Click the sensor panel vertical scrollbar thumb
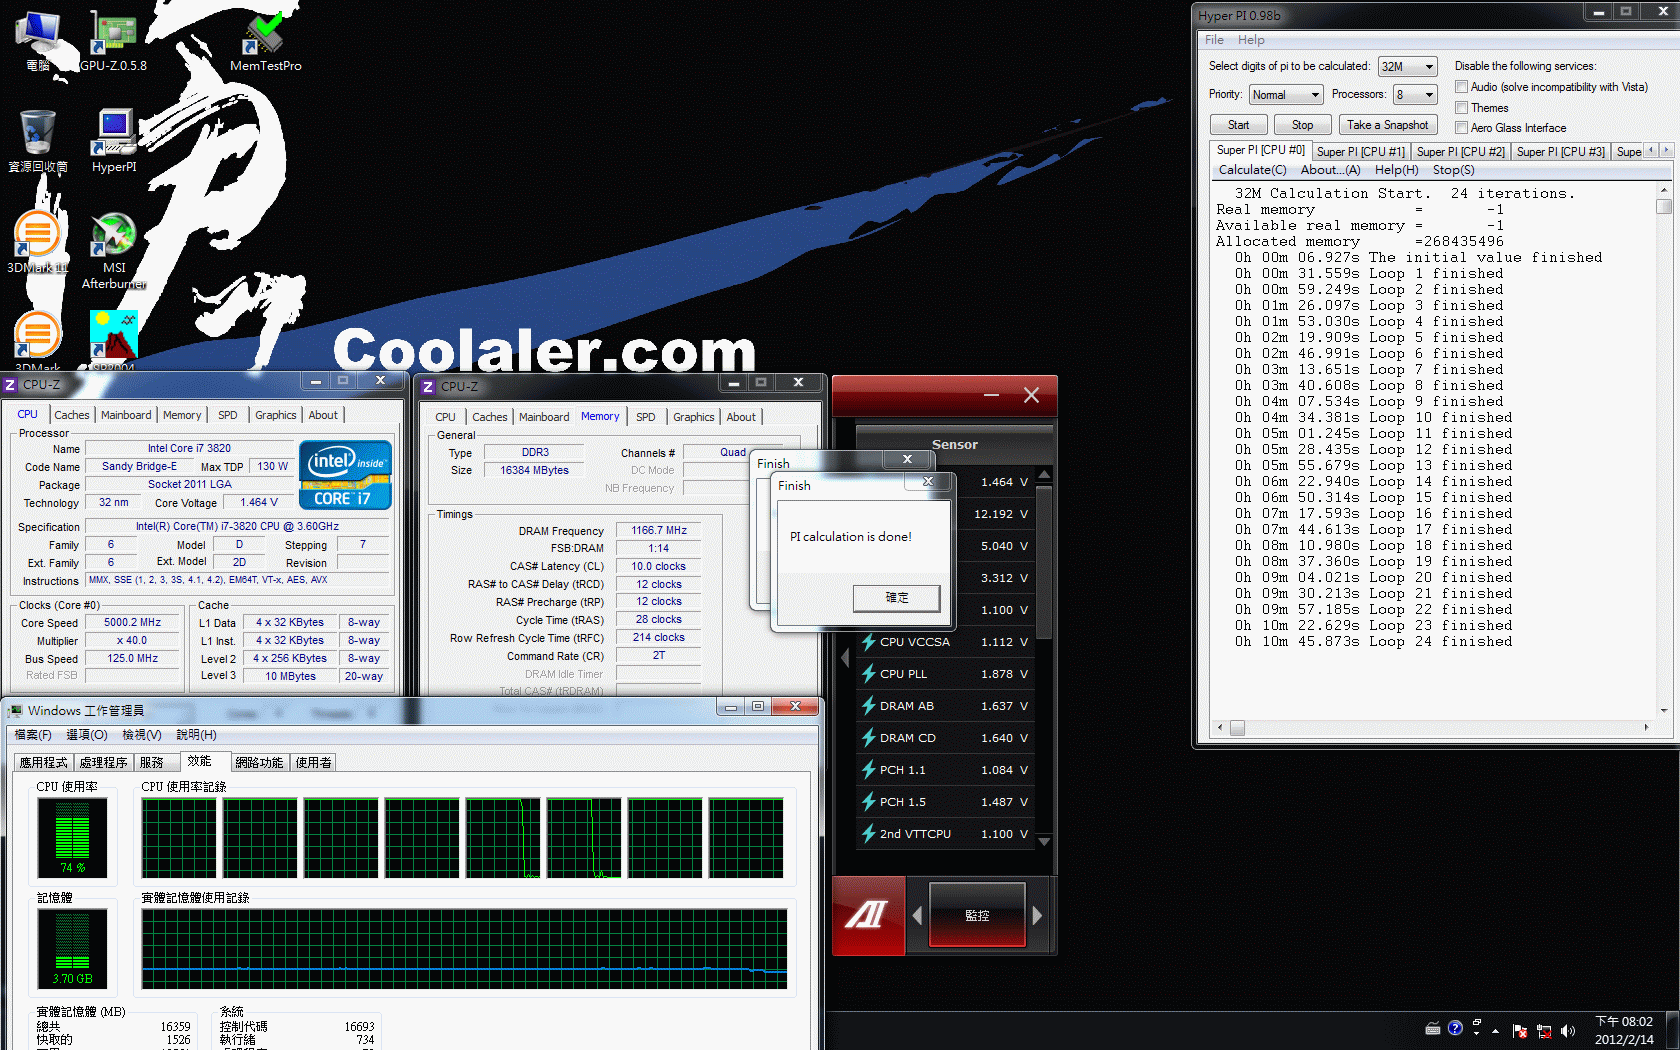Screen dimensions: 1680x1050 point(1044,562)
